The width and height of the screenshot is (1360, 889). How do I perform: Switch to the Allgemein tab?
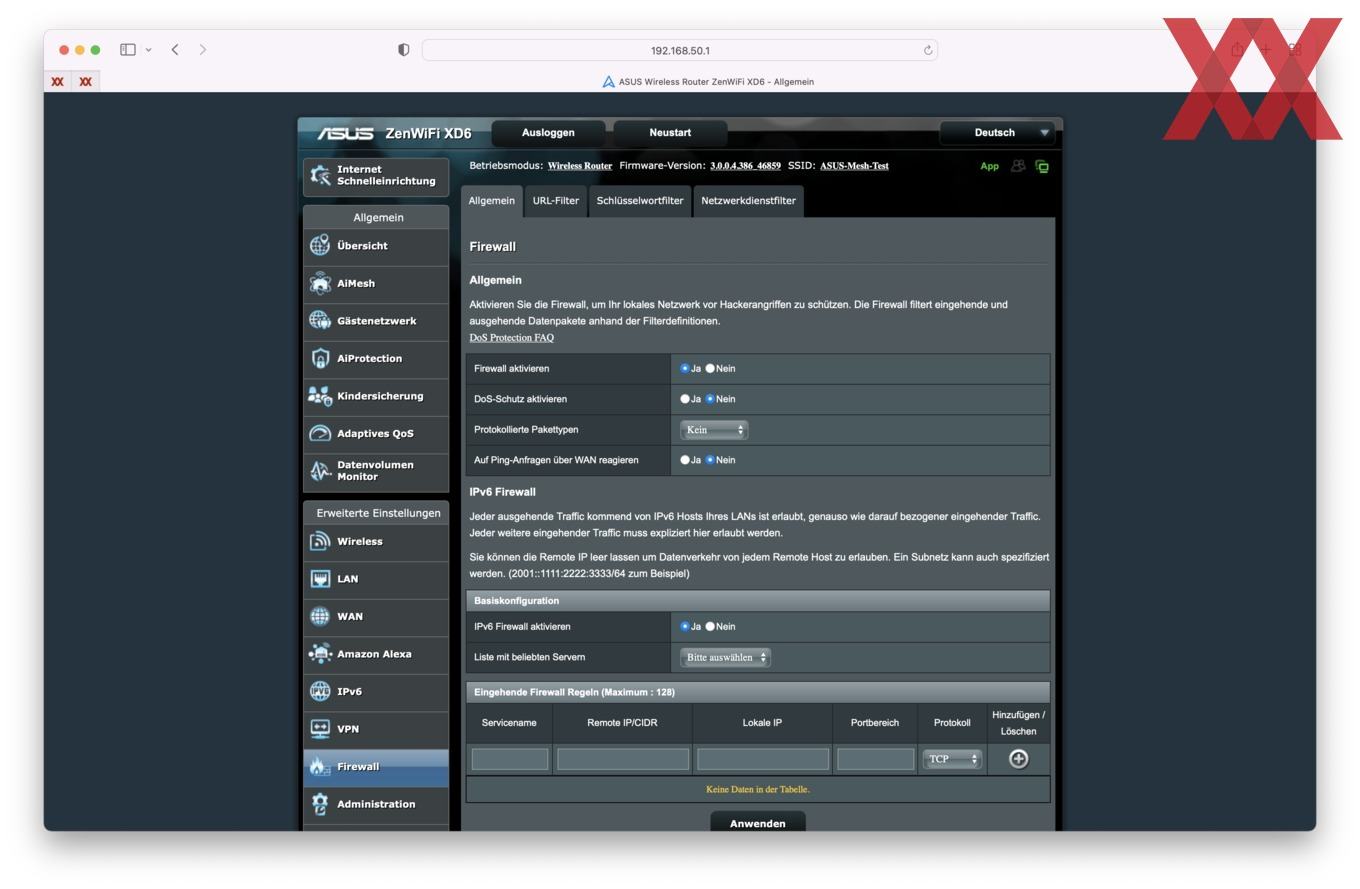coord(492,201)
